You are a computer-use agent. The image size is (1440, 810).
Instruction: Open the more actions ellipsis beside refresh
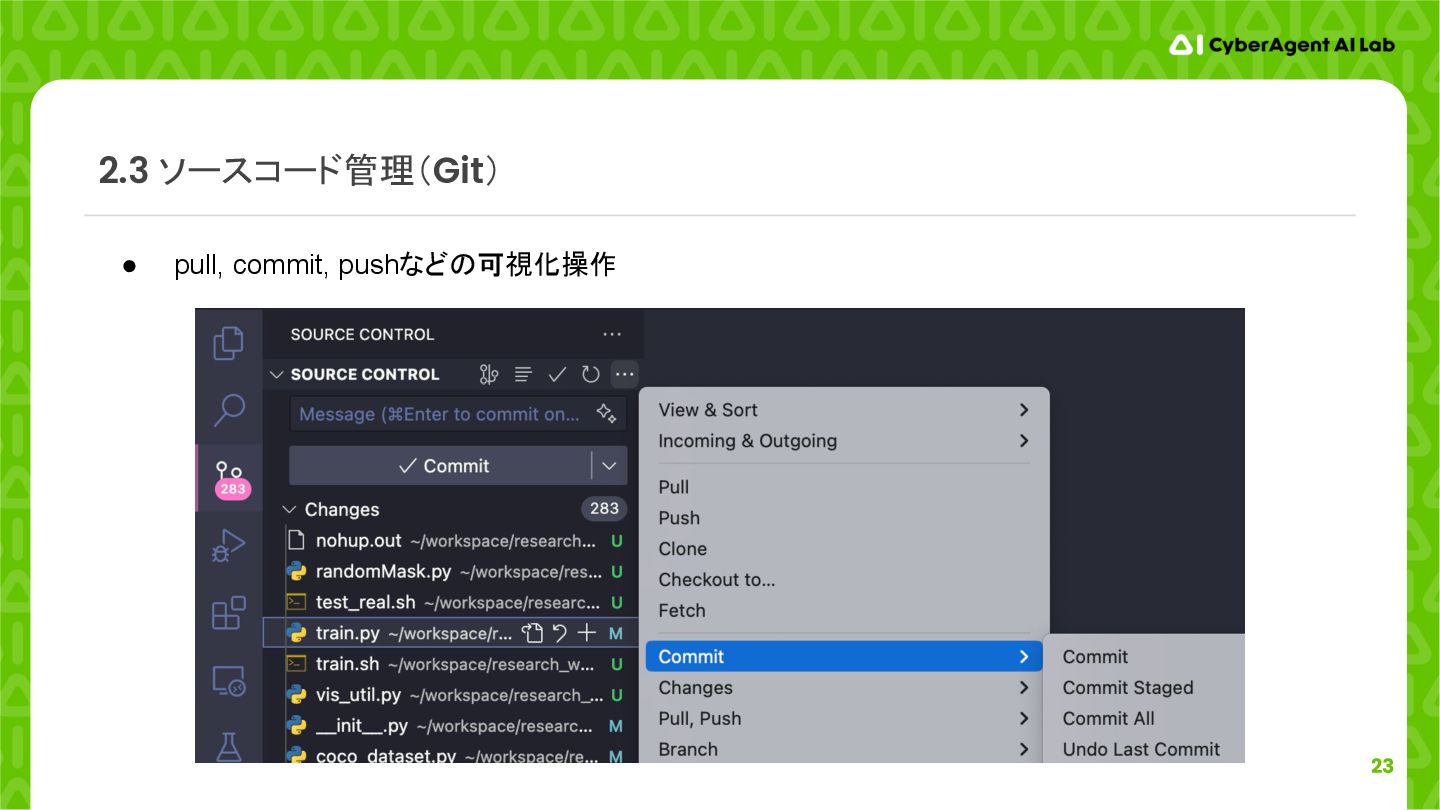[x=625, y=374]
